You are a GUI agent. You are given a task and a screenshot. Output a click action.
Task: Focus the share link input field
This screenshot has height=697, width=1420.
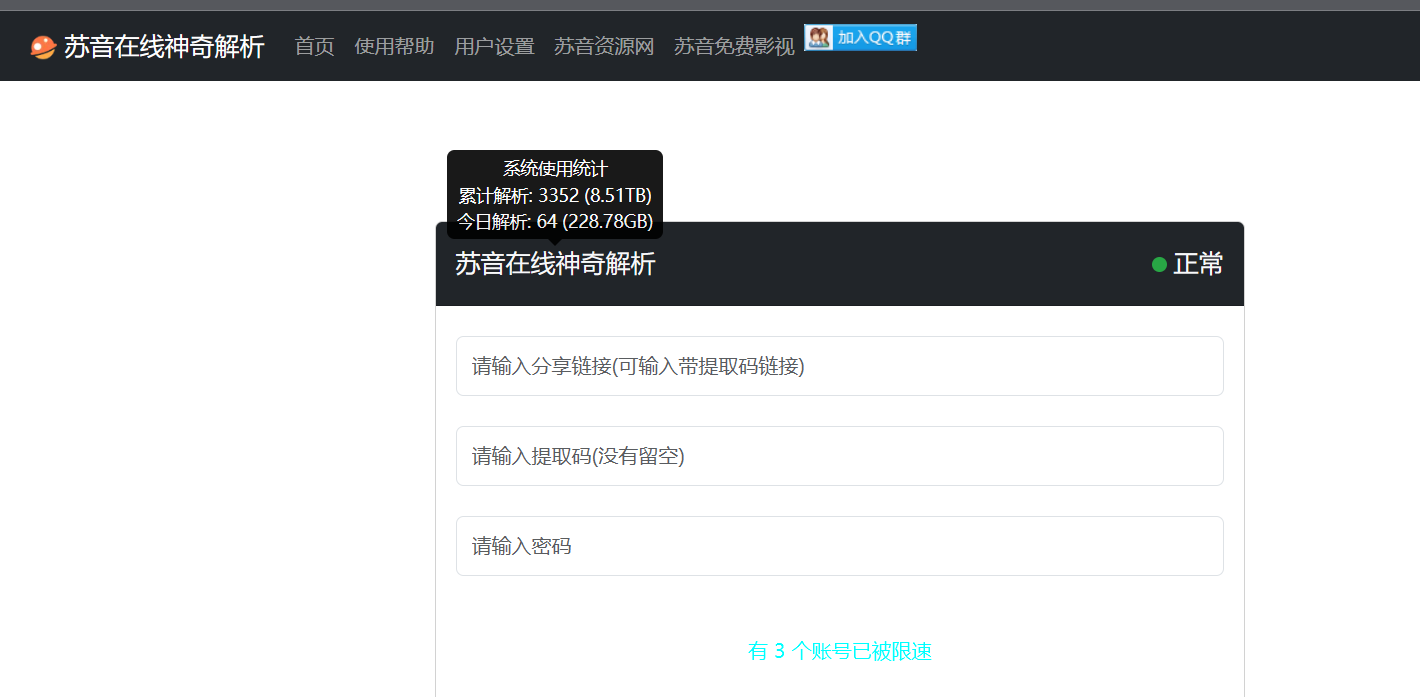[839, 366]
